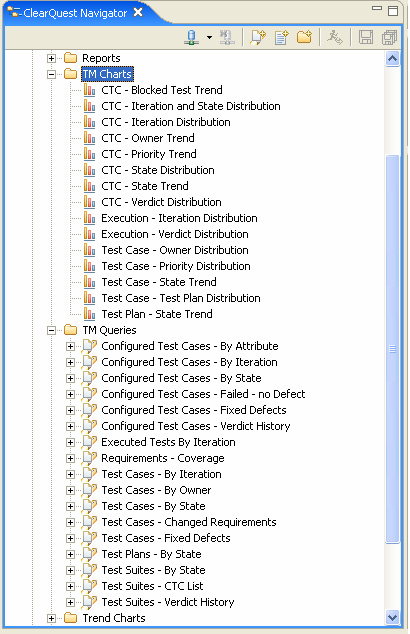
Task: Maximize the ClearQuest Navigator view
Action: [393, 11]
